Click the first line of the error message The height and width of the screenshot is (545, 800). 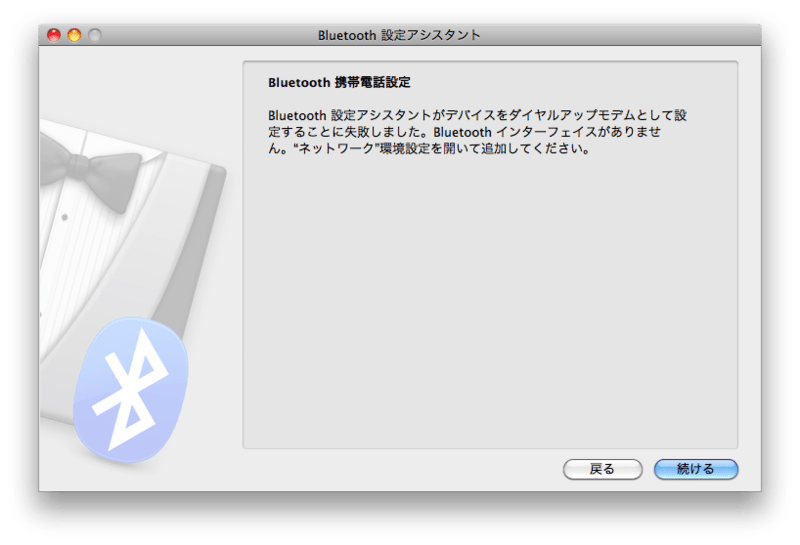click(478, 116)
